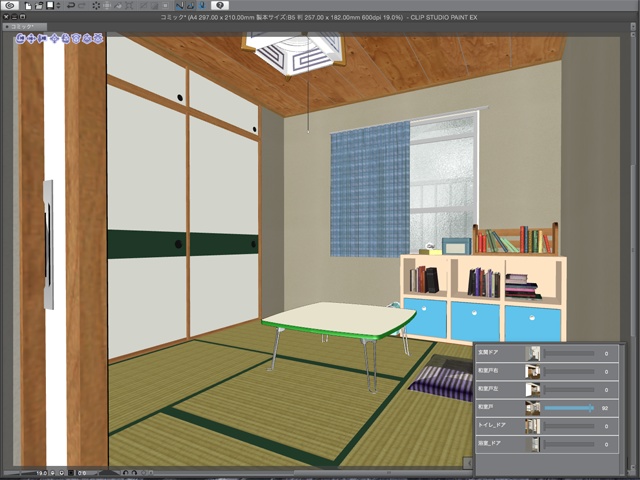Image resolution: width=640 pixels, height=480 pixels.
Task: Toggle Snap to Ruler
Action: pyautogui.click(x=180, y=6)
